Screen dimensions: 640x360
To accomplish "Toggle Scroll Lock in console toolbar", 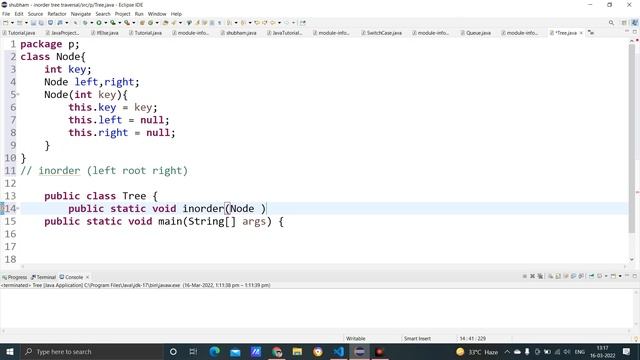I will [x=558, y=276].
